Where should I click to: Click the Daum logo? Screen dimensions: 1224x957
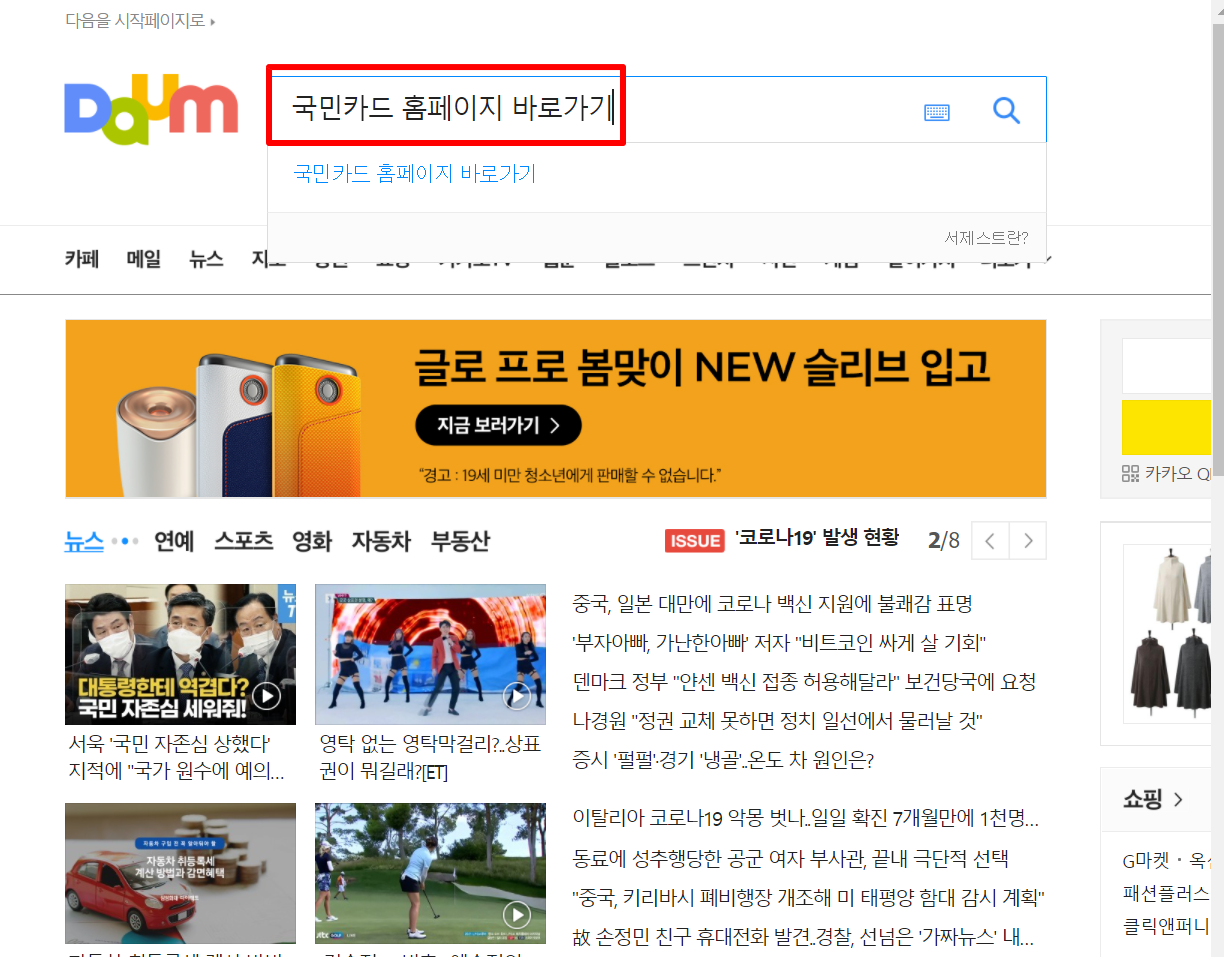point(151,109)
